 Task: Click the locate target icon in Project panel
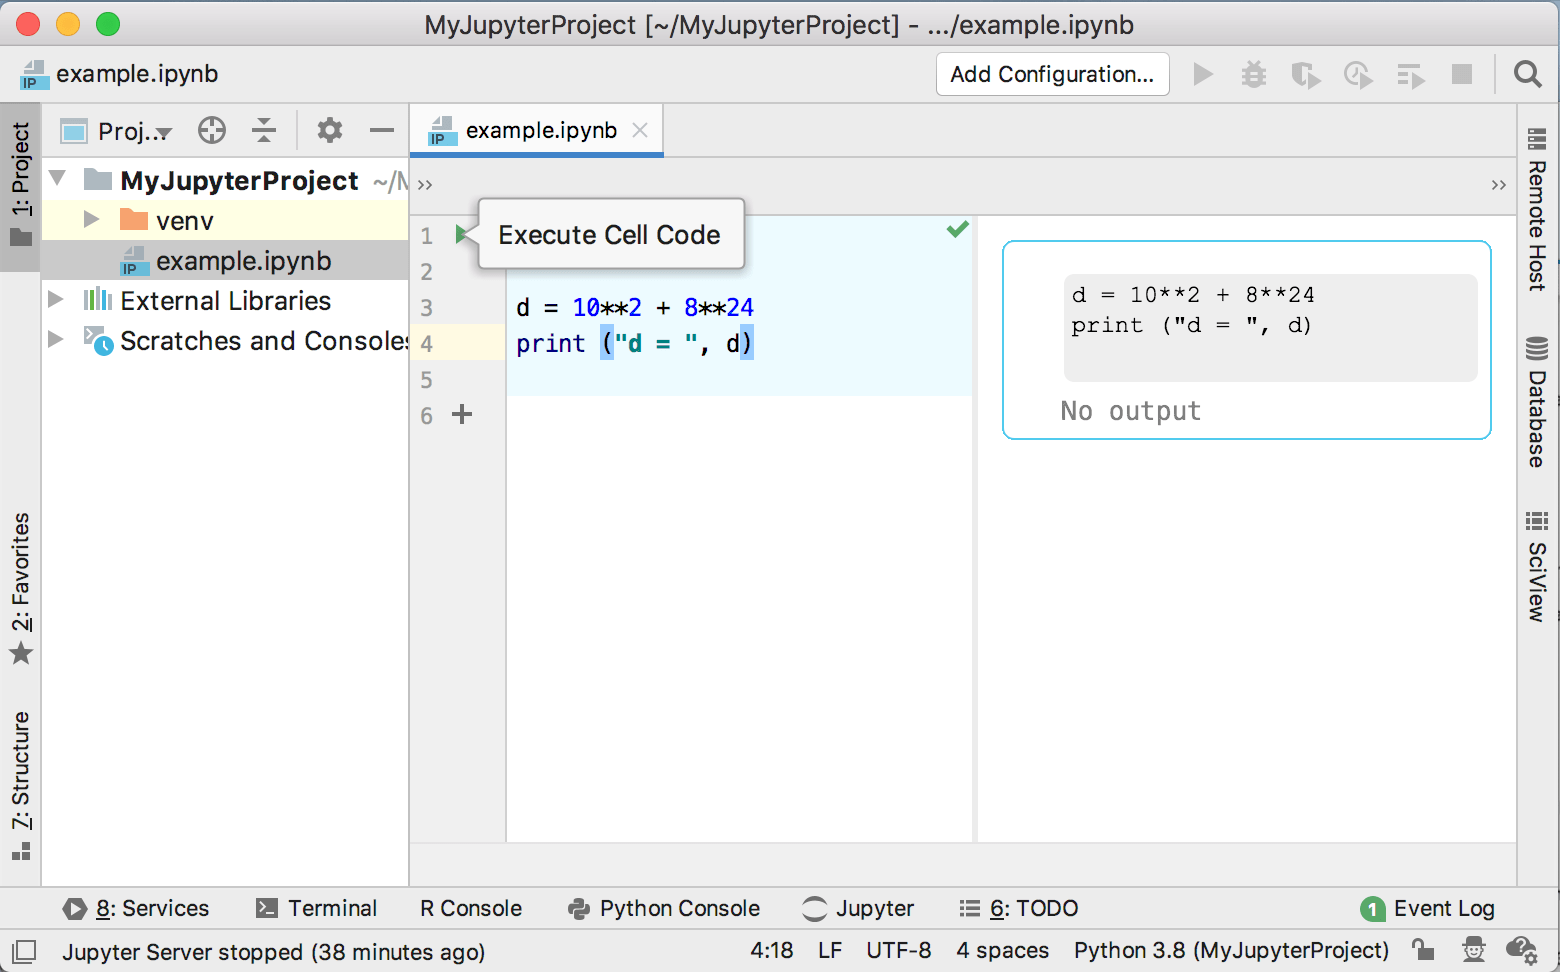(x=212, y=130)
